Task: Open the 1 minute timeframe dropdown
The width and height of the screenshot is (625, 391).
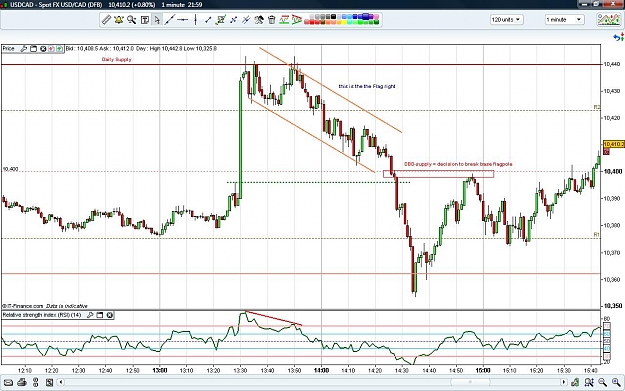Action: [x=564, y=20]
